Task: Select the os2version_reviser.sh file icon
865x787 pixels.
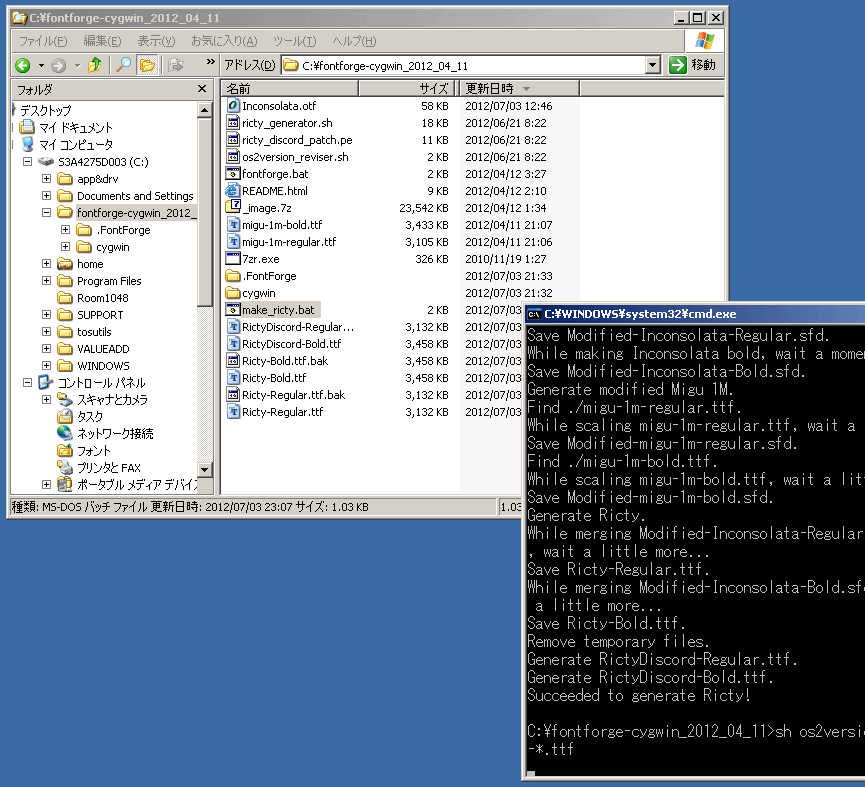Action: coord(233,157)
